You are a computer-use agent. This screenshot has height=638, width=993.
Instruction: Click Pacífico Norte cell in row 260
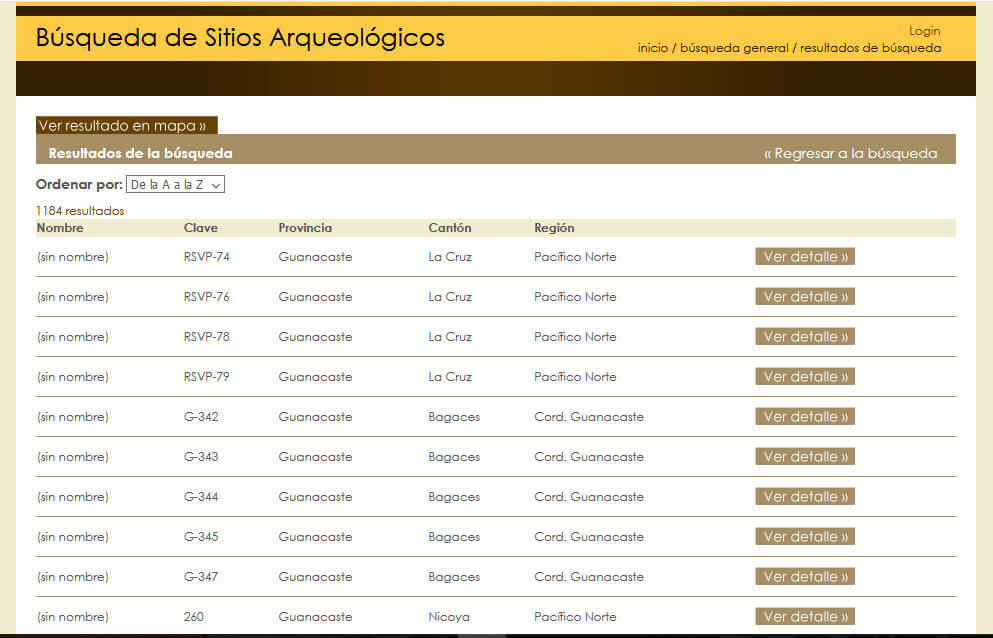pyautogui.click(x=575, y=616)
